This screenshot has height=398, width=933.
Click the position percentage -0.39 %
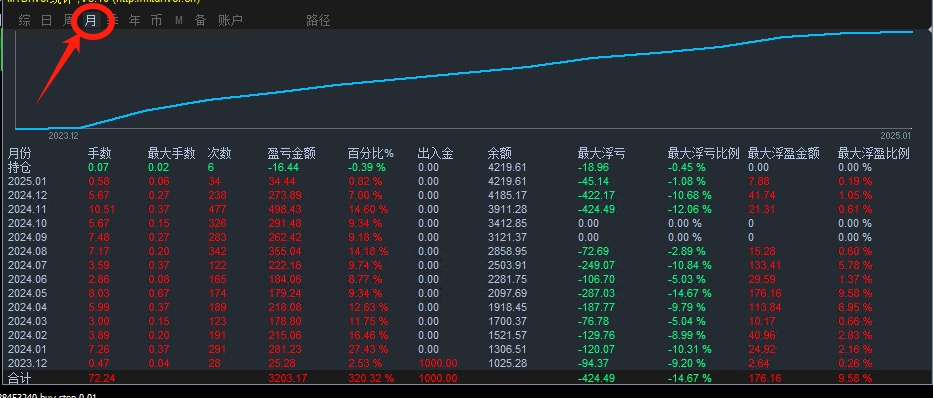367,167
